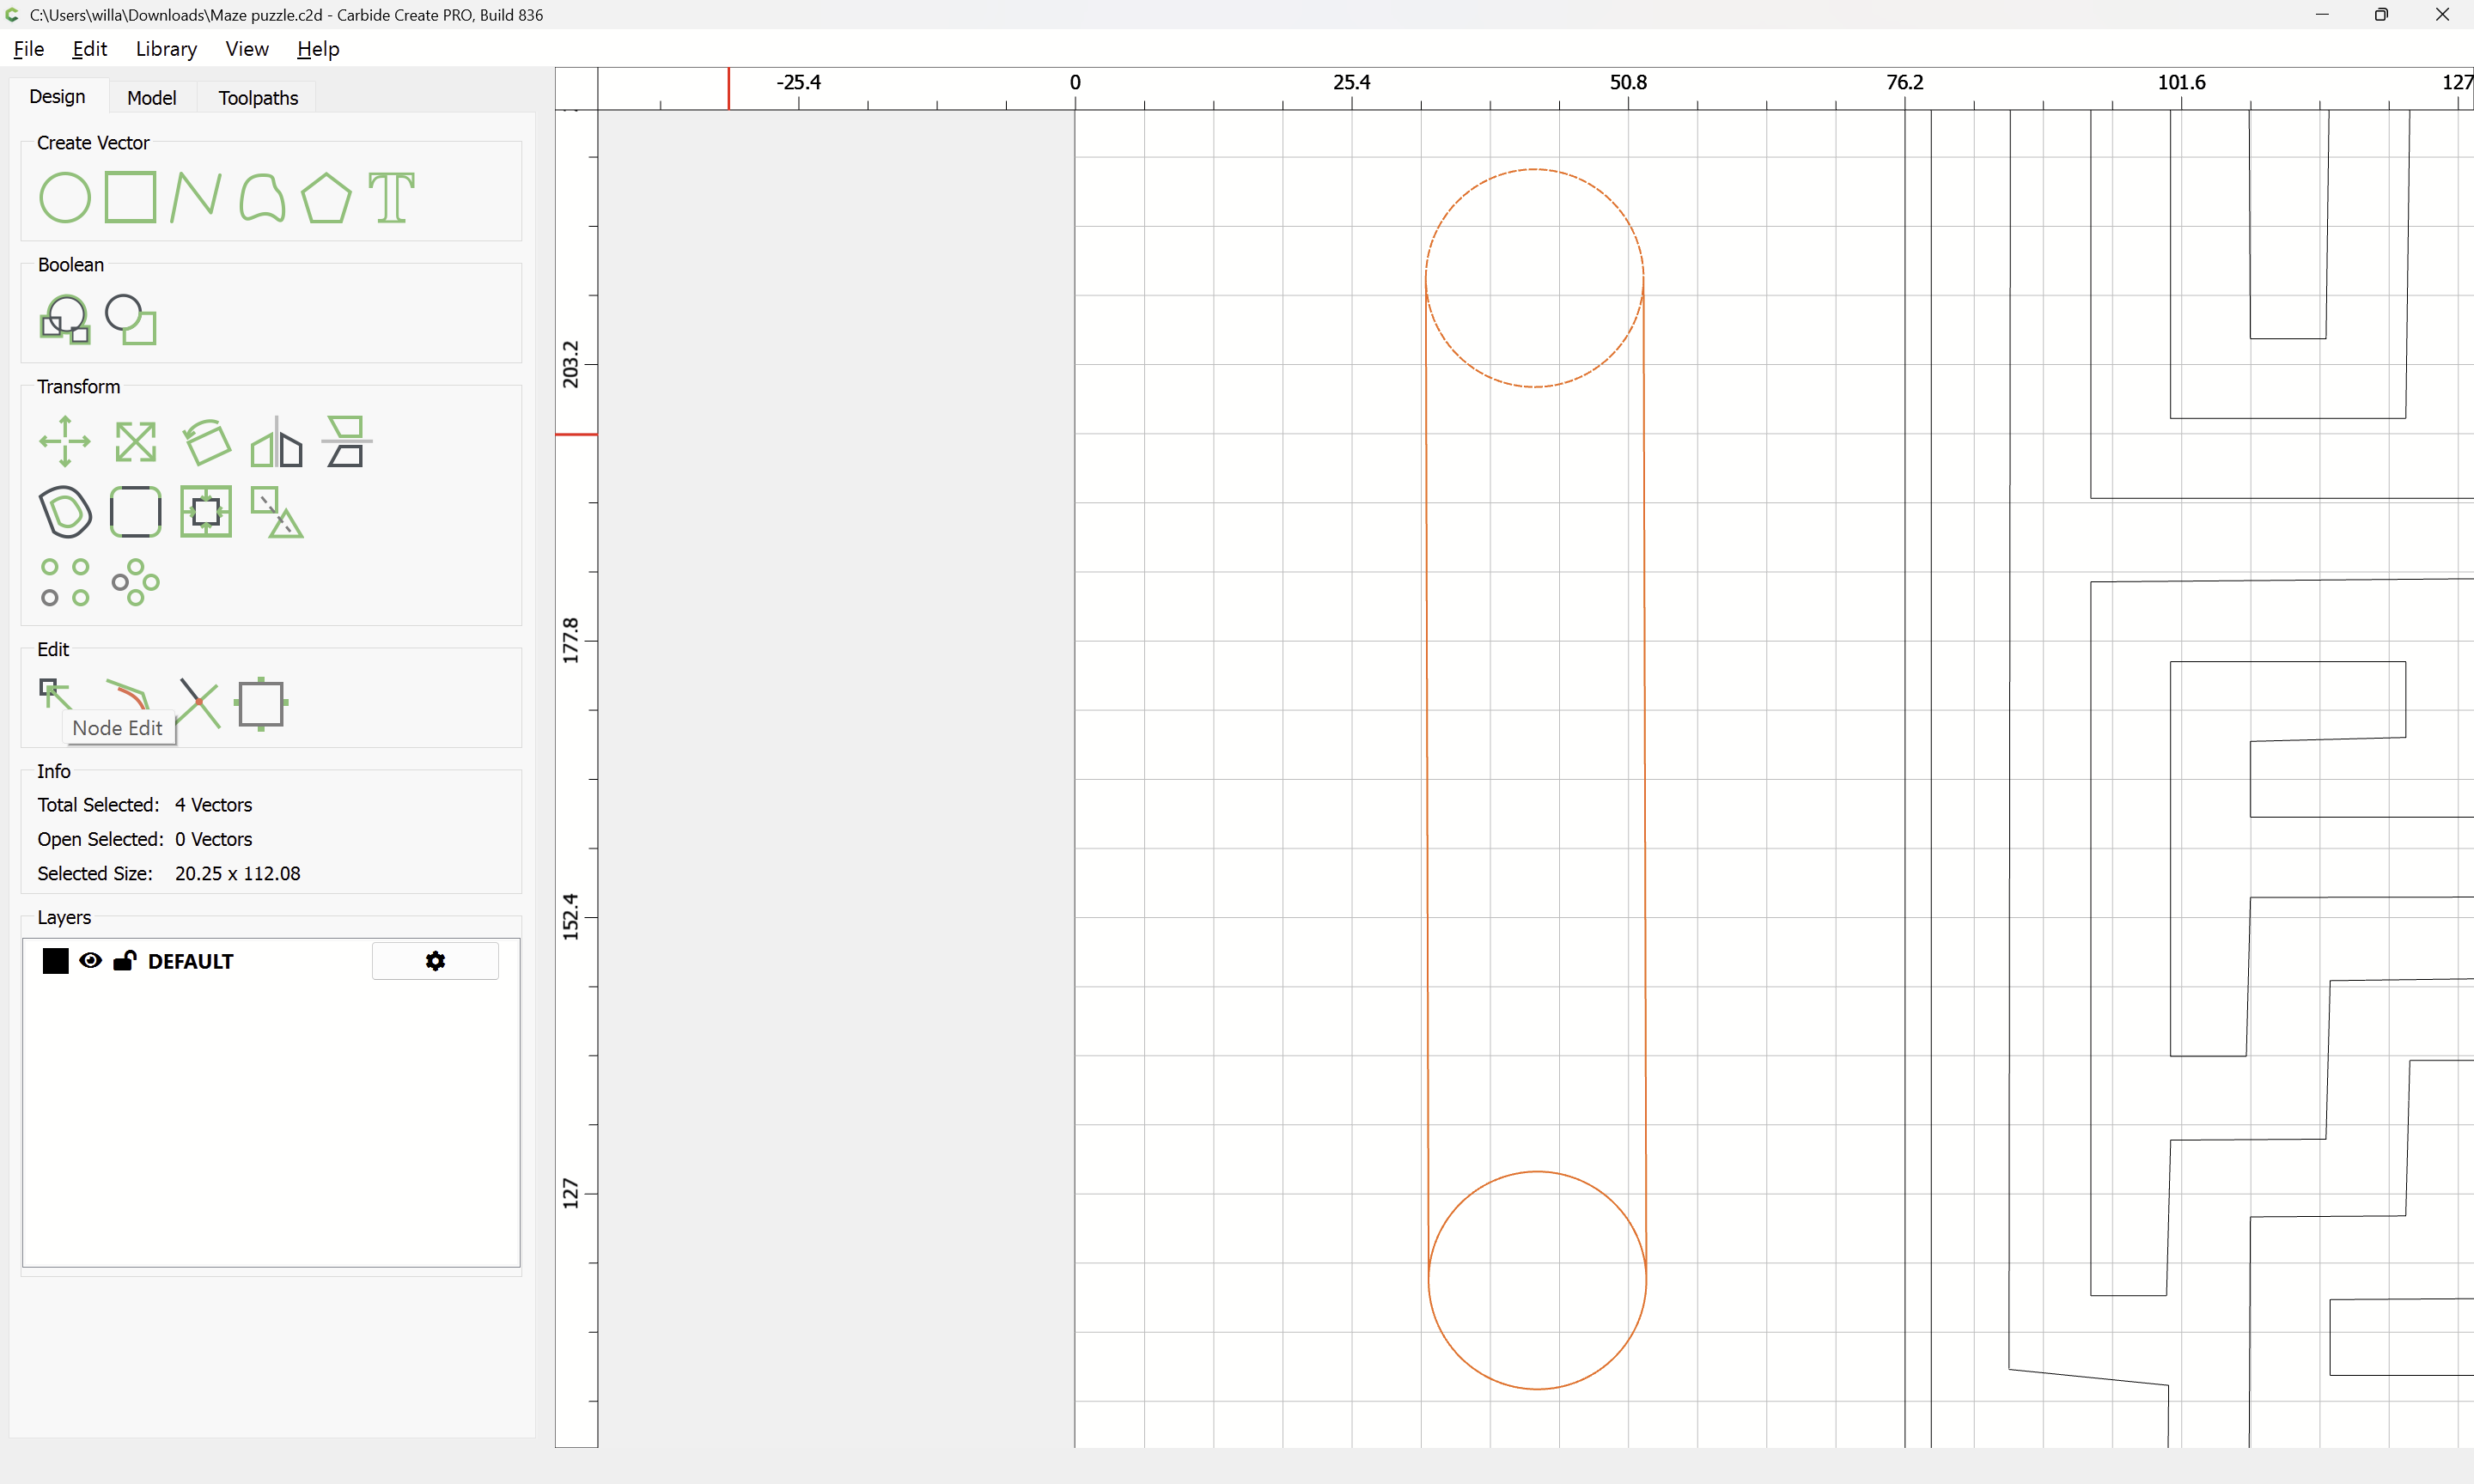Click the Offset Vector tool
Screen dimensions: 2474x1484
[x=65, y=512]
